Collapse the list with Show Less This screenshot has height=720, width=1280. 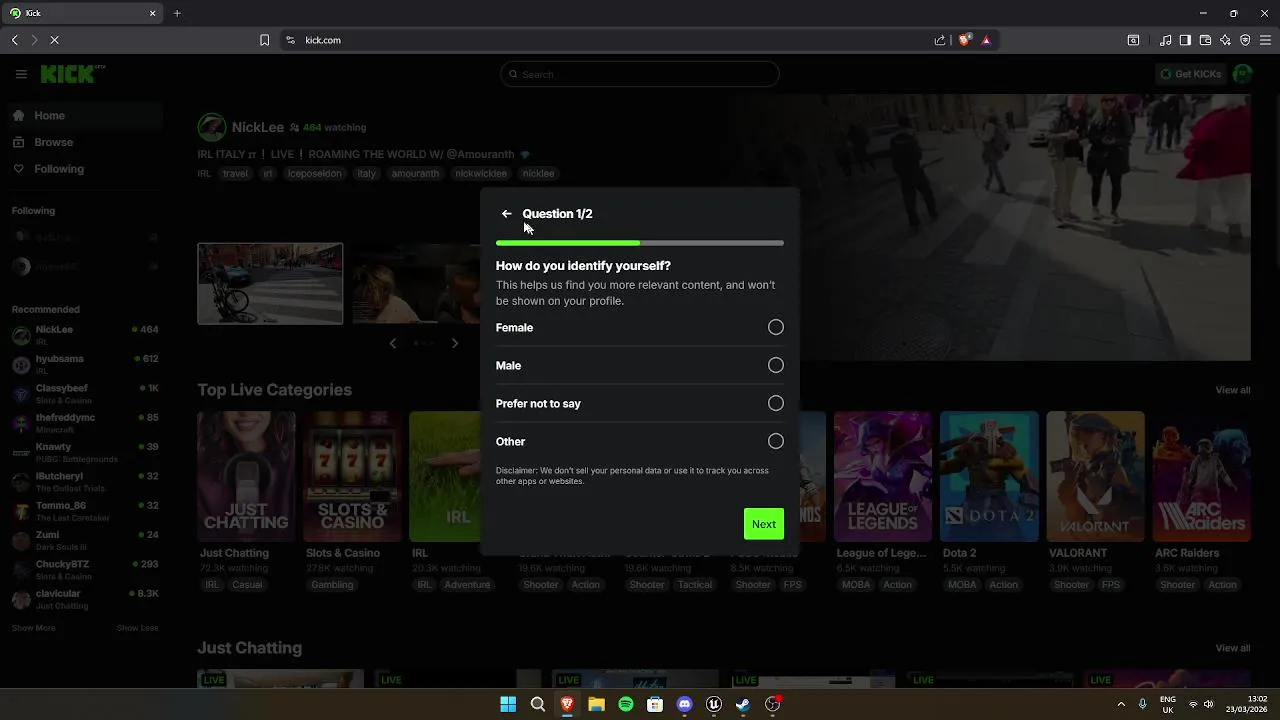tap(138, 628)
